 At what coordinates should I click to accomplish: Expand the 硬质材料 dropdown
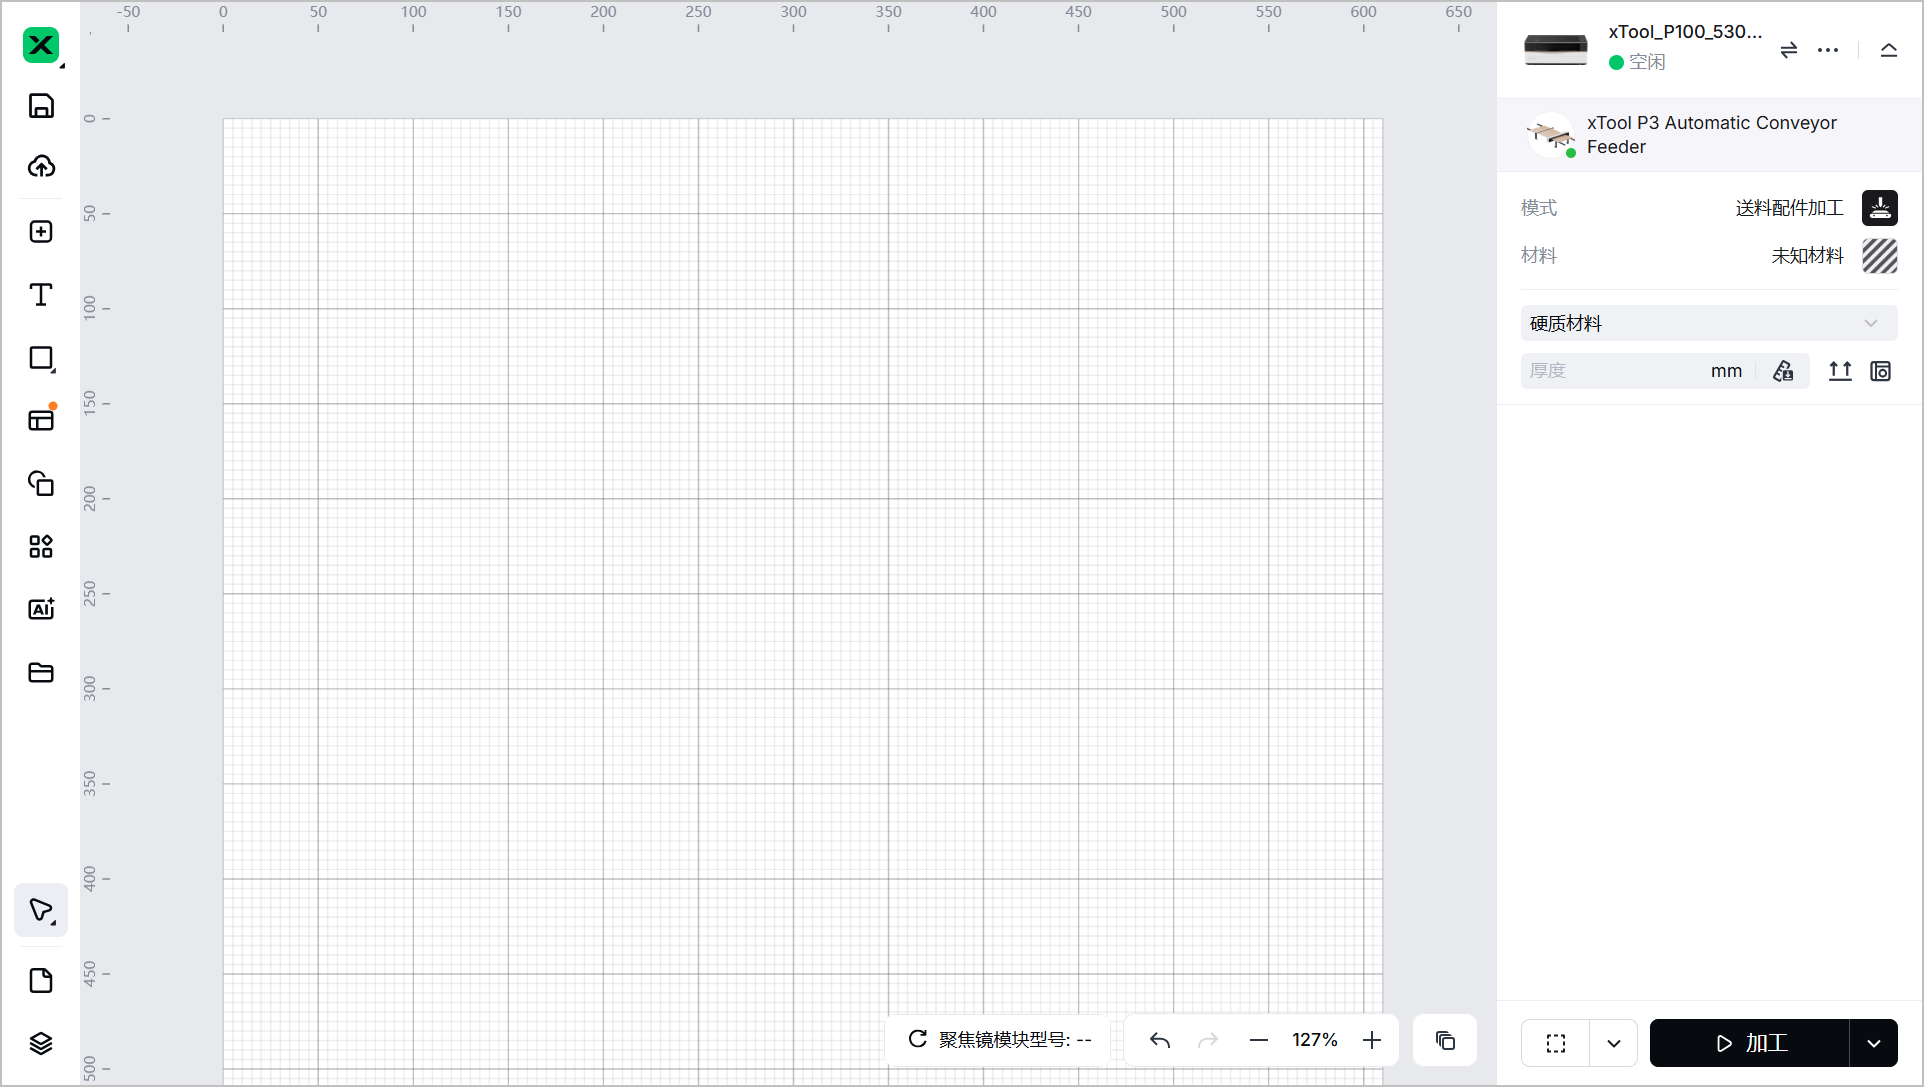pos(1708,323)
